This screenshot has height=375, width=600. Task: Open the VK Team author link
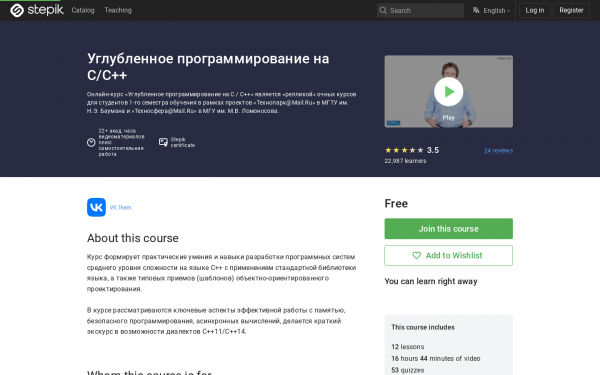(x=120, y=207)
